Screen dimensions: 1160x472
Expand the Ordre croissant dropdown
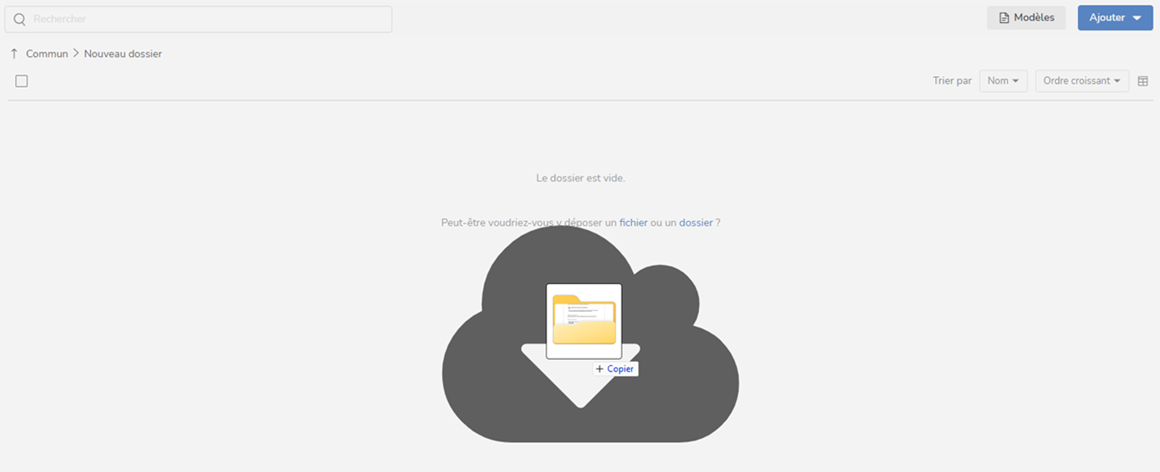point(1082,81)
